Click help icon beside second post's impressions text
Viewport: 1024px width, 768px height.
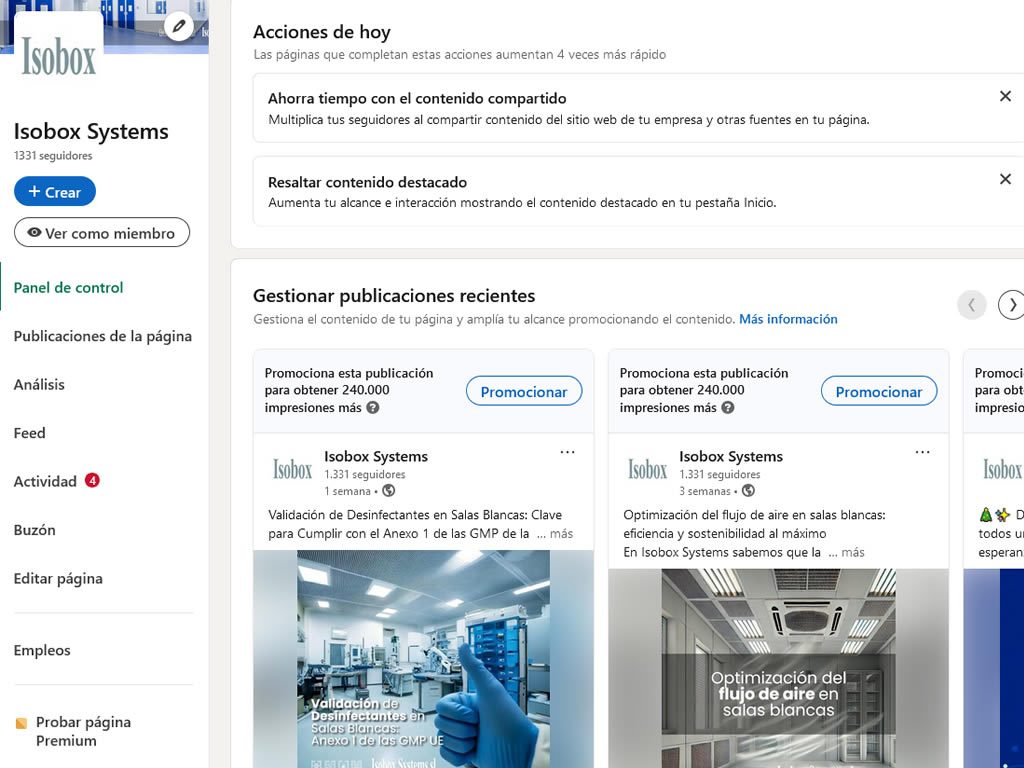pos(728,408)
